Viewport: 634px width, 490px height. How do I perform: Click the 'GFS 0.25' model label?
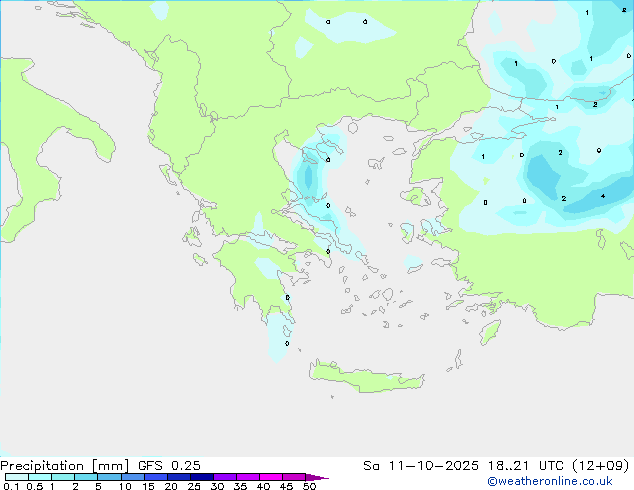[x=169, y=466]
